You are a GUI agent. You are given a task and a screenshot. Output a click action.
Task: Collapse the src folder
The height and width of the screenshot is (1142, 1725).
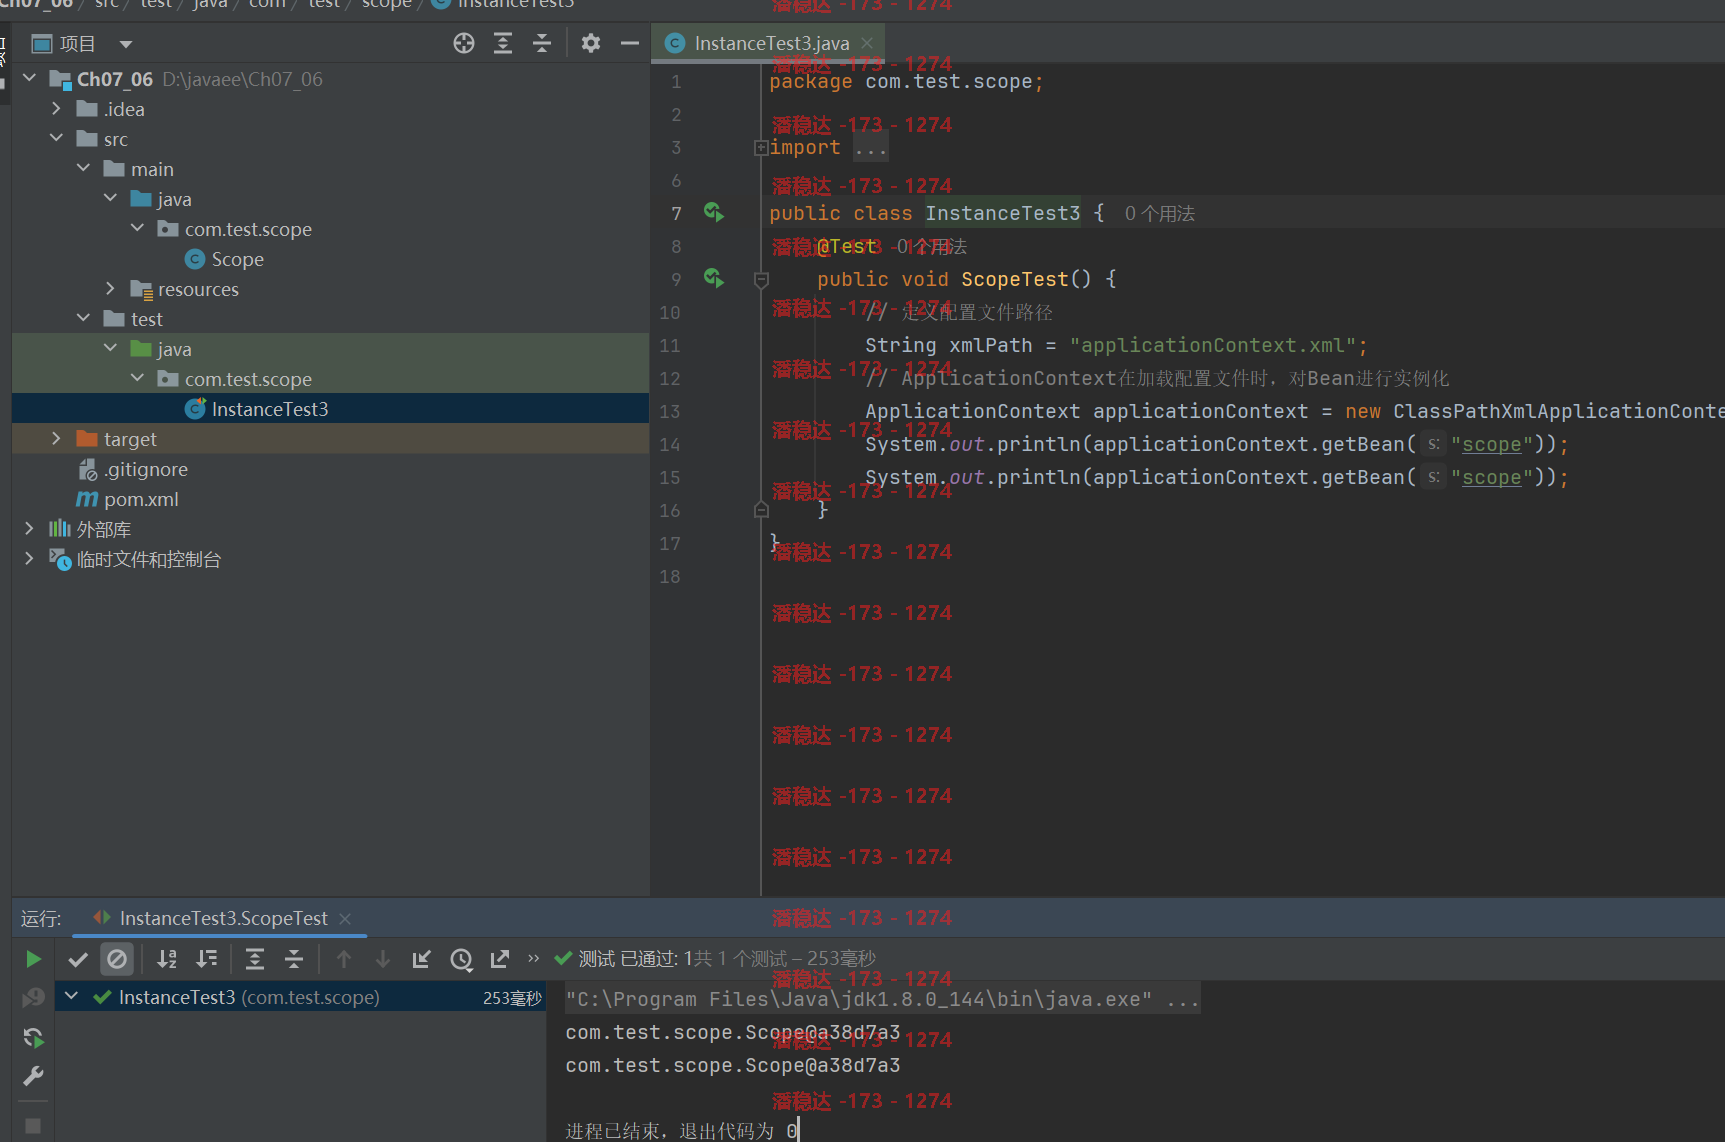pyautogui.click(x=56, y=138)
